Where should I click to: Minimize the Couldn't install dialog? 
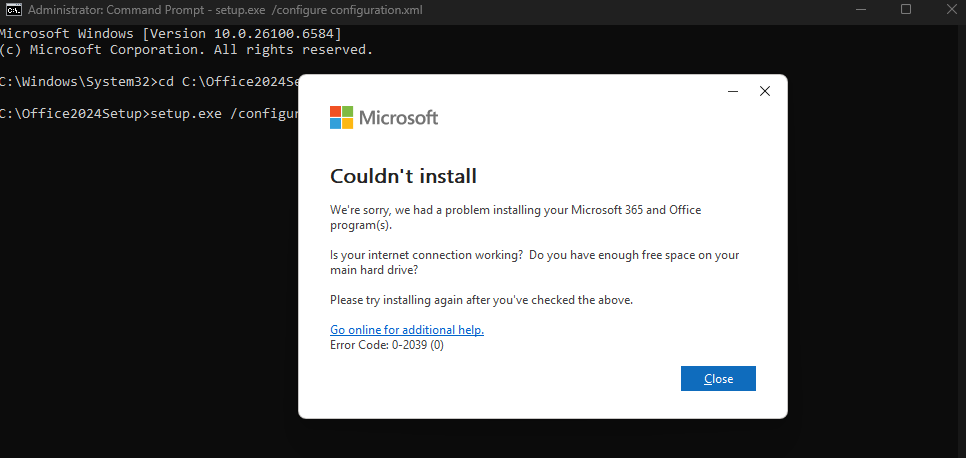click(733, 91)
